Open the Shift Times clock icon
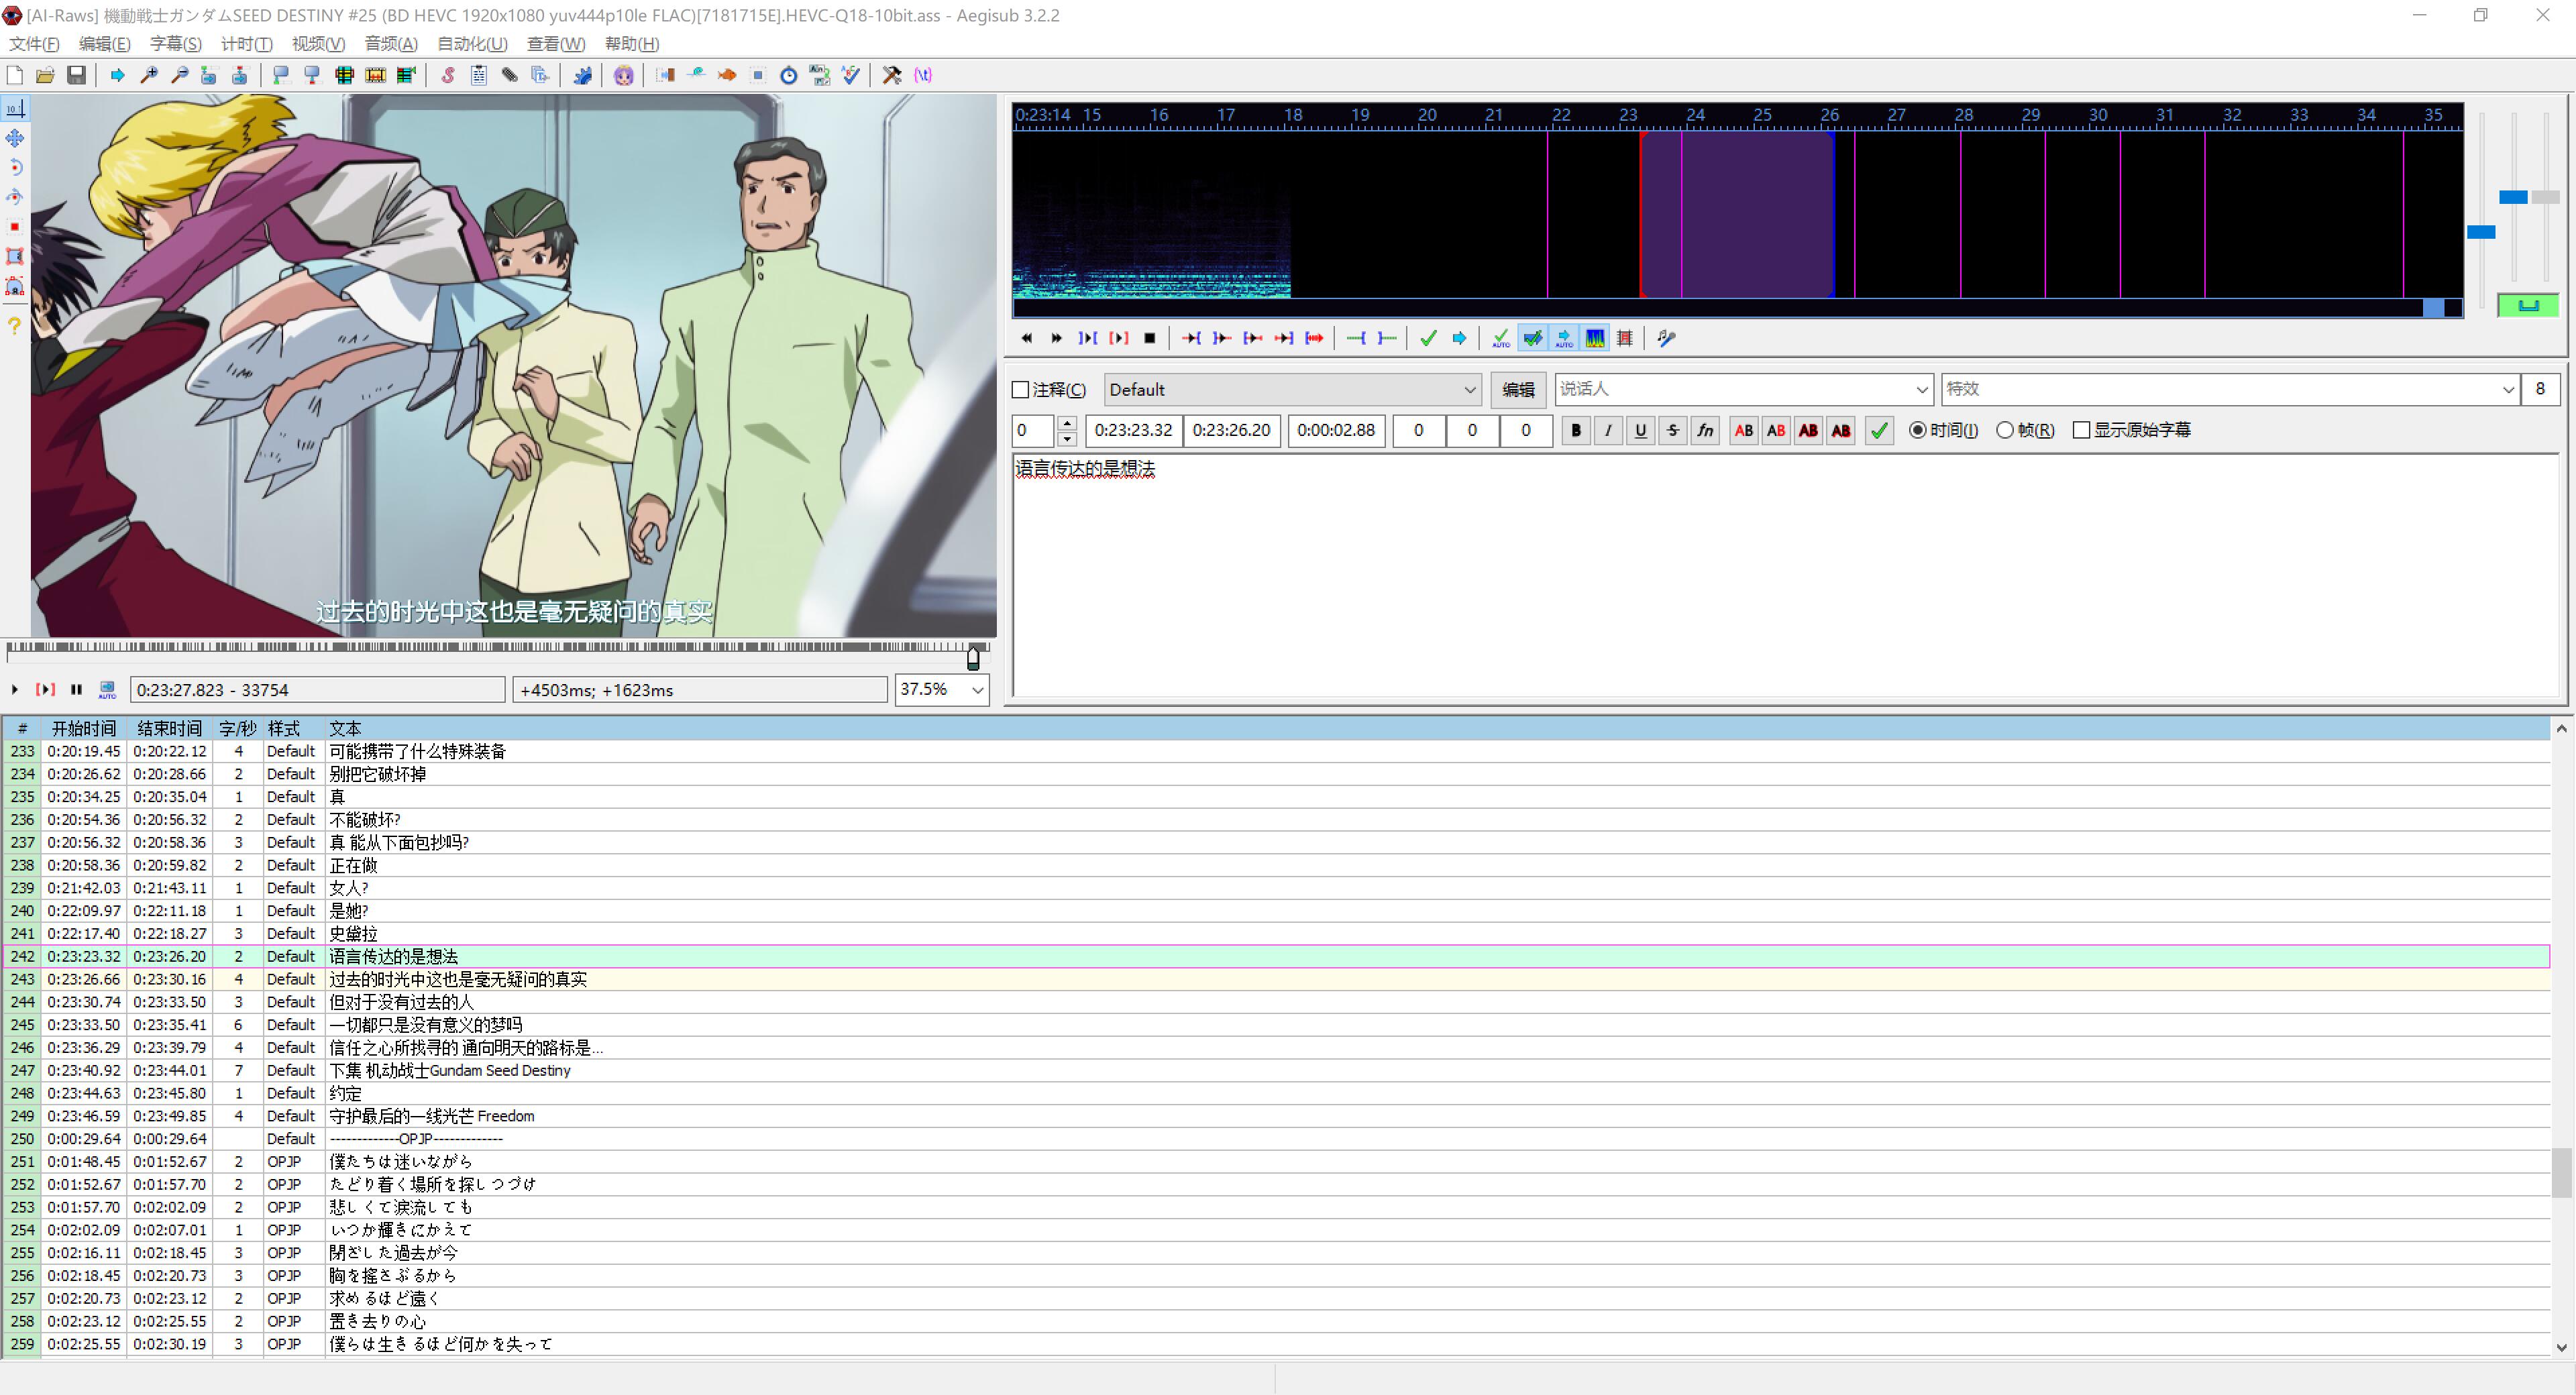The width and height of the screenshot is (2576, 1395). coord(789,75)
